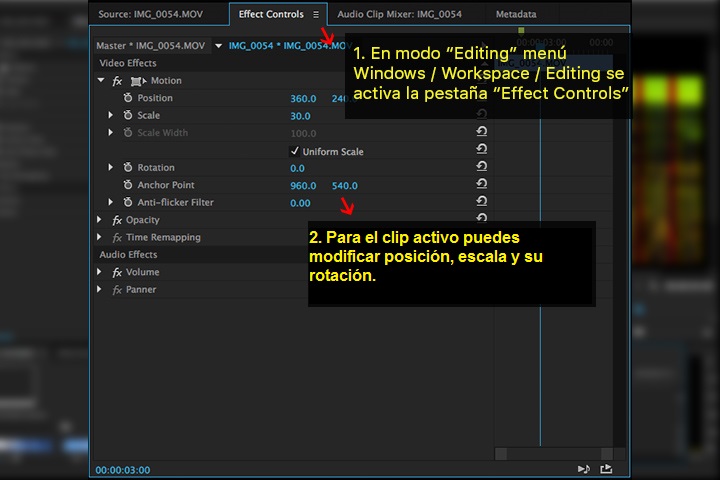Click the export frame icon at bottom right
This screenshot has width=720, height=480.
pyautogui.click(x=606, y=469)
